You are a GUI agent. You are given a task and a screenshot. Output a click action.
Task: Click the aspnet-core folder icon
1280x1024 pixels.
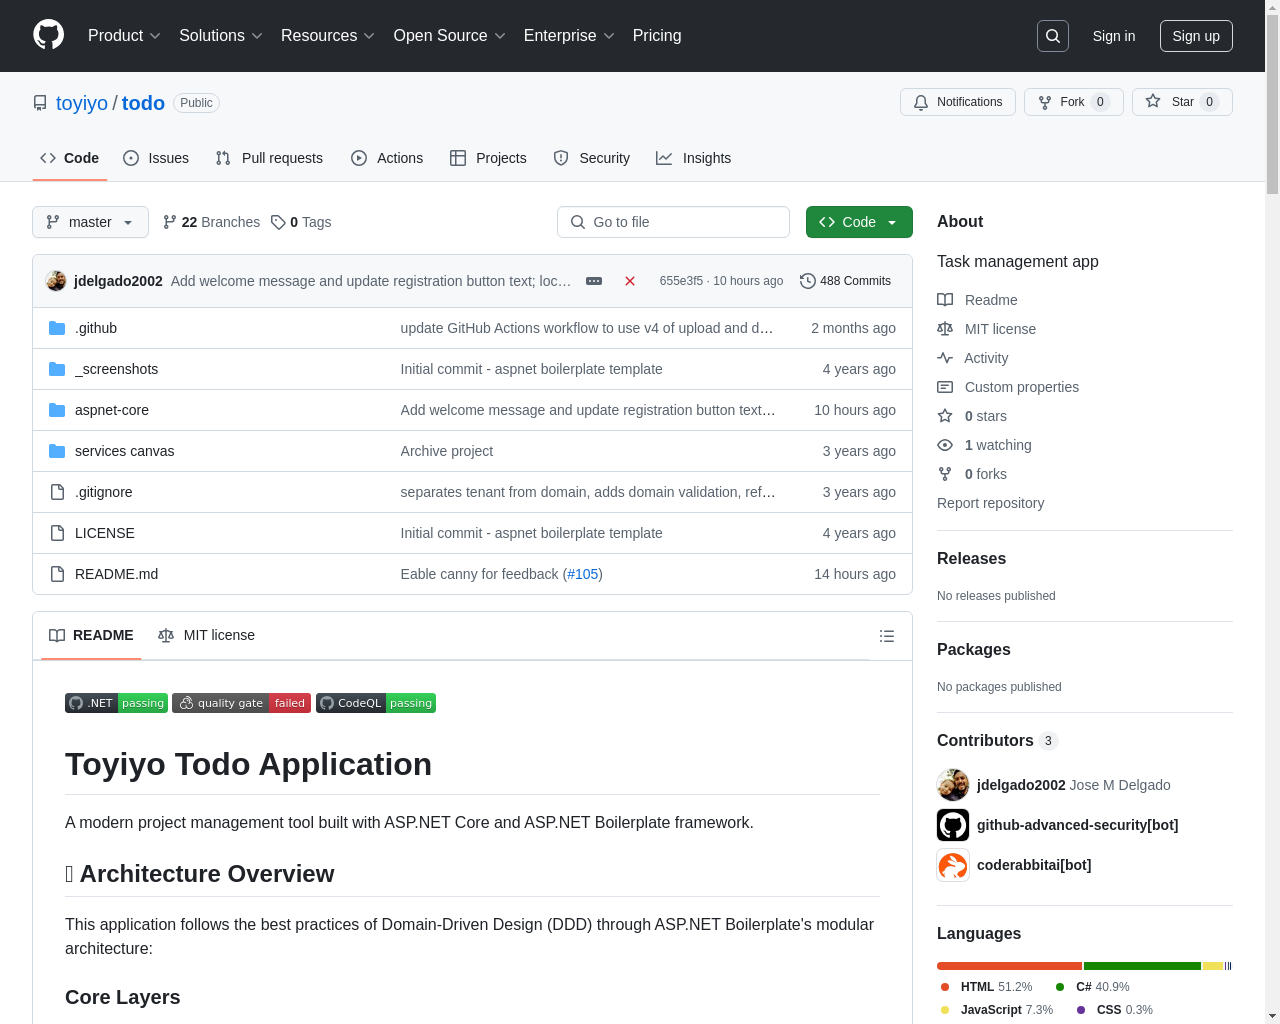click(x=57, y=410)
